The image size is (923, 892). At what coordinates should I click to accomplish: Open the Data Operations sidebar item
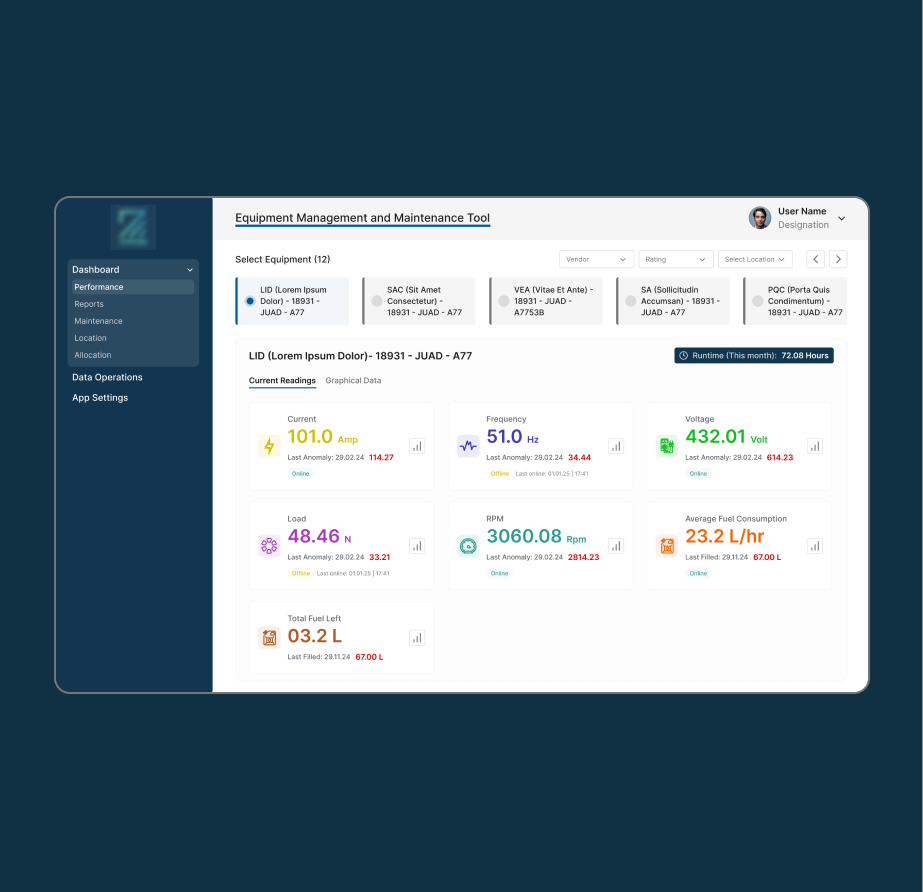(x=107, y=377)
